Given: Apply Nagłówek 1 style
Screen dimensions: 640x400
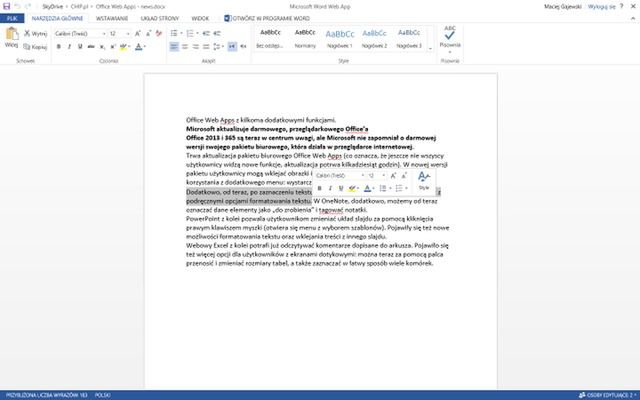Looking at the screenshot, I should 340,38.
